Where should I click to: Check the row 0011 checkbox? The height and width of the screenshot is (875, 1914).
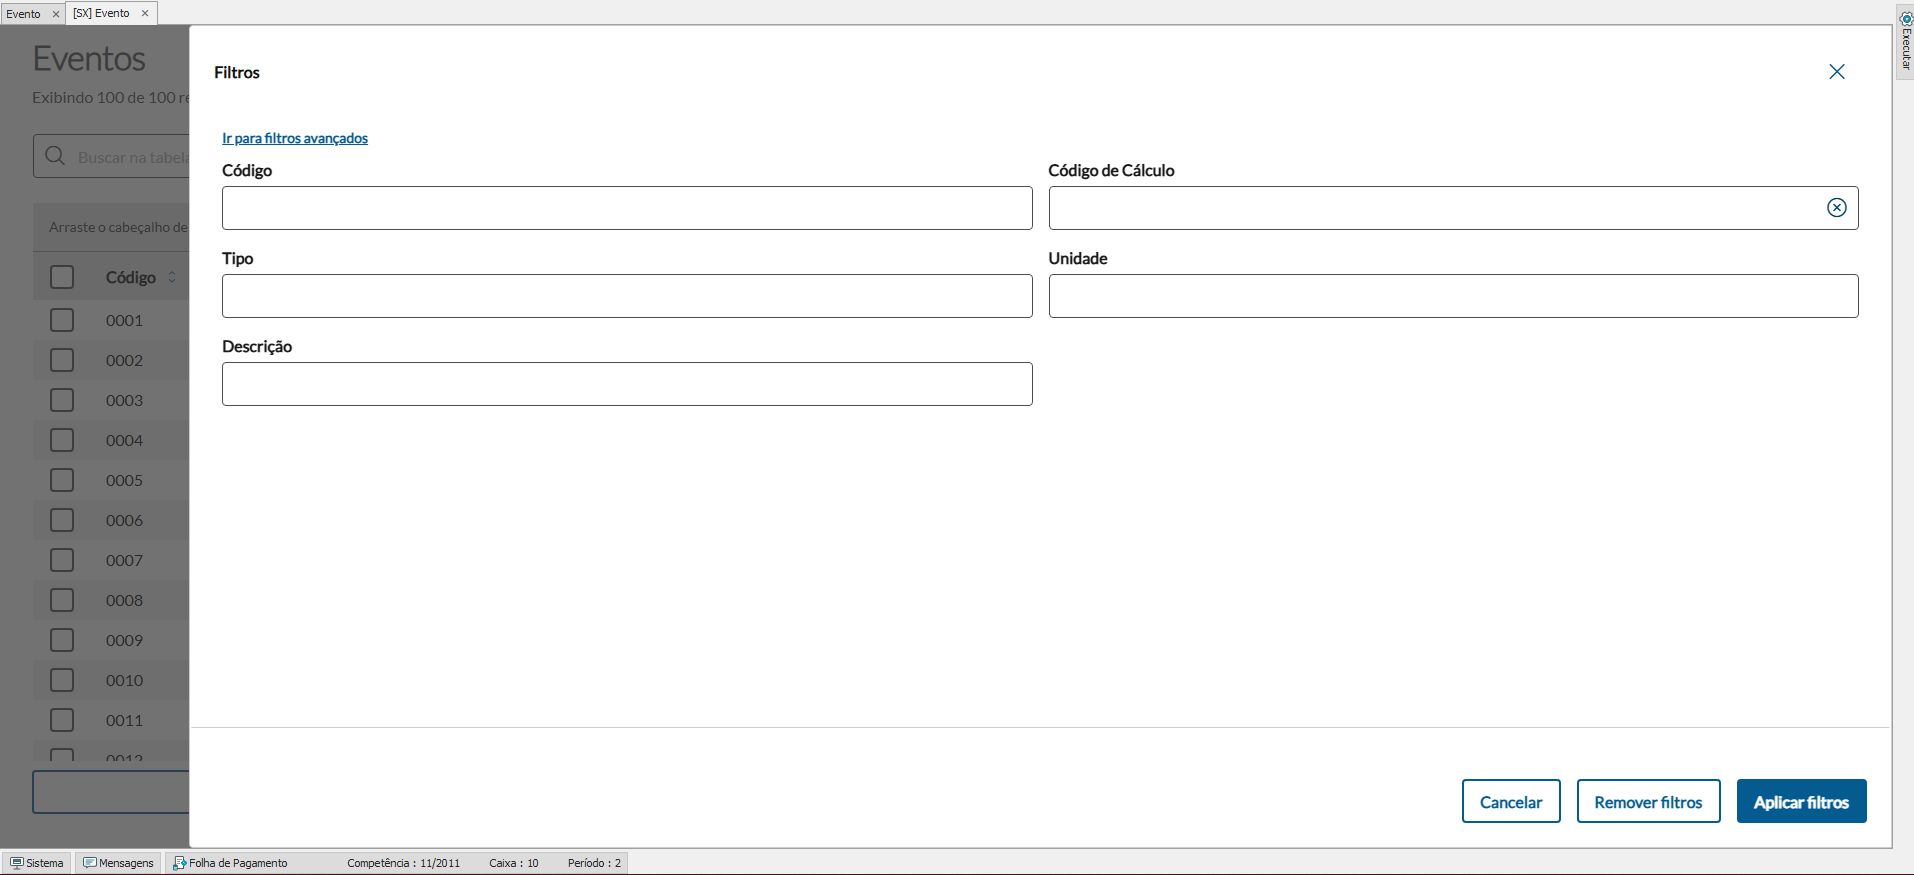pyautogui.click(x=62, y=720)
